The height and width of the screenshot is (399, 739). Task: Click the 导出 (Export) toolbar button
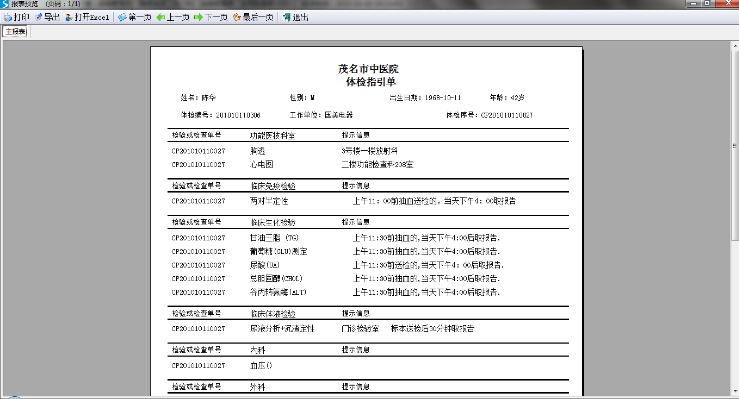[47, 17]
